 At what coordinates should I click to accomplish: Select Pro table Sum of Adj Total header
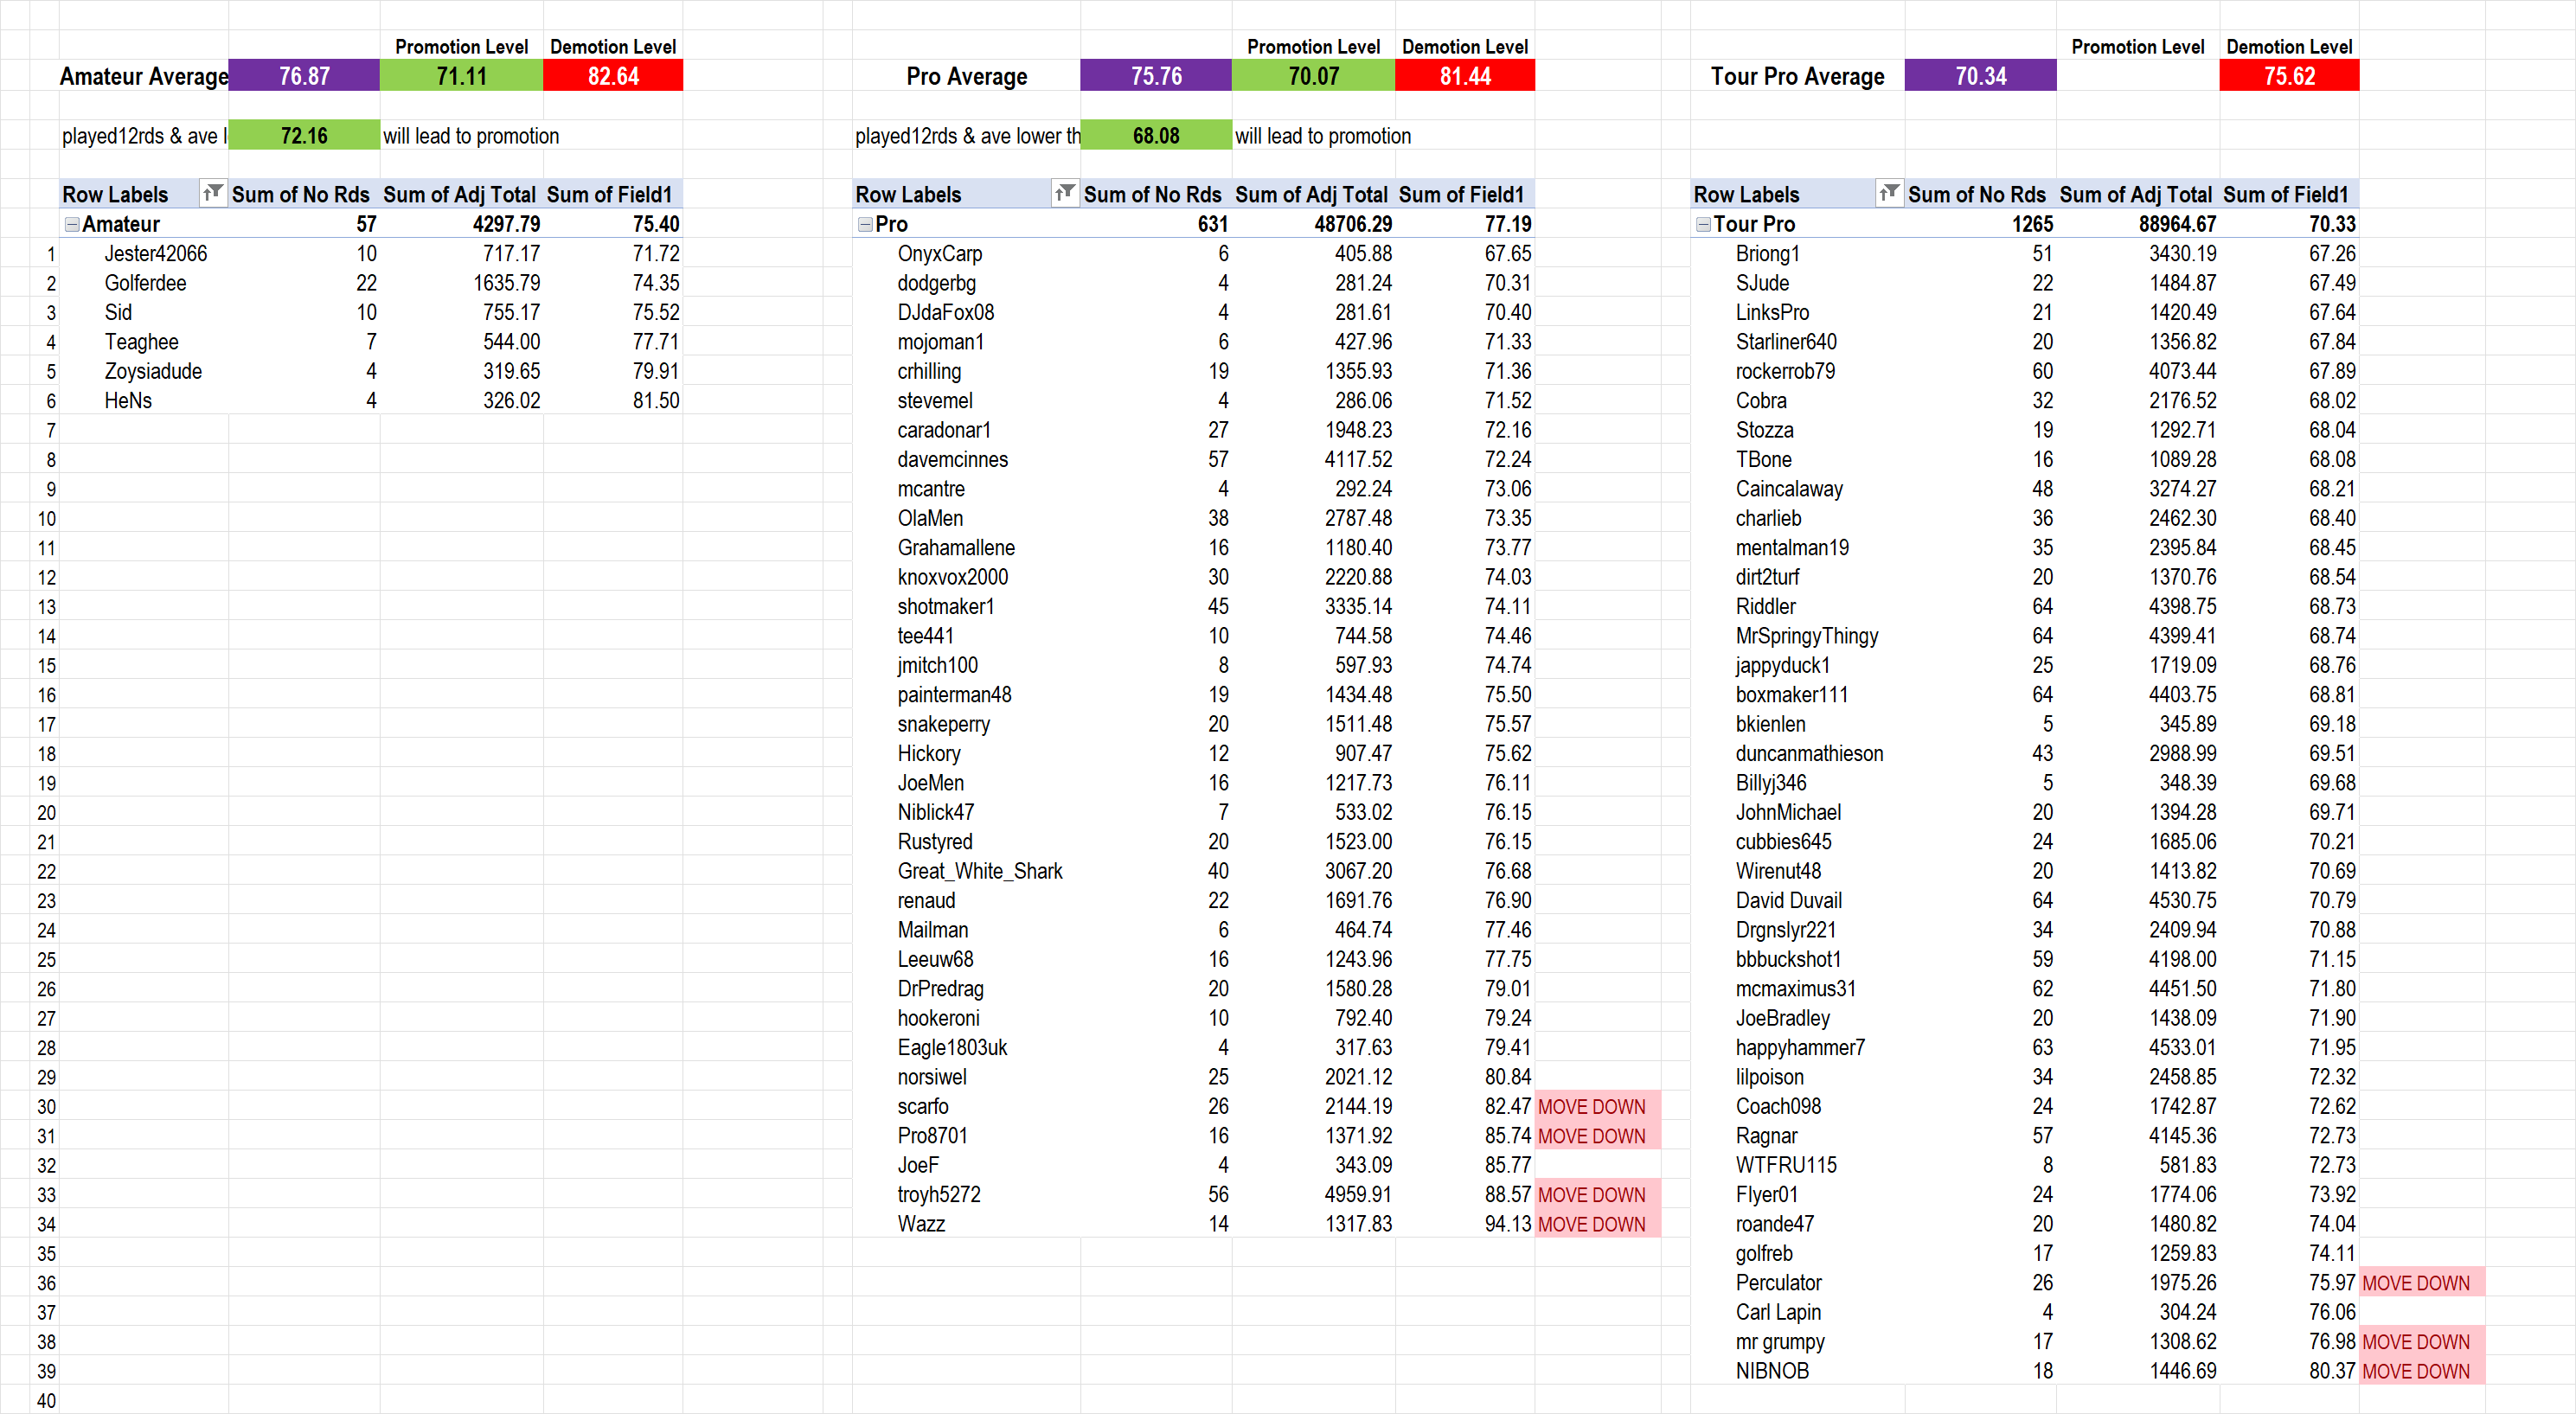(1311, 194)
